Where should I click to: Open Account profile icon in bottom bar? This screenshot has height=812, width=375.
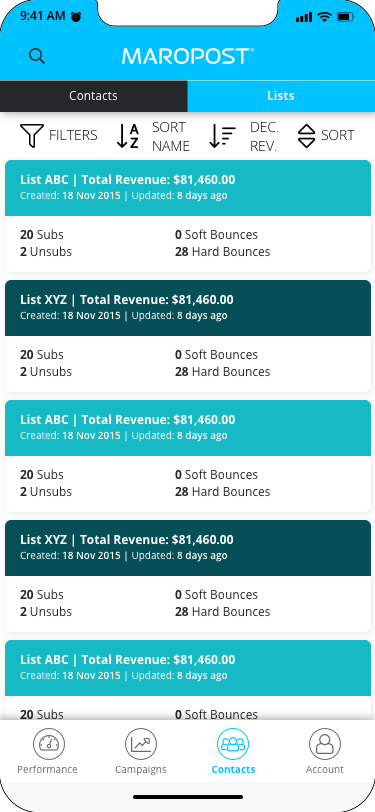pos(325,744)
